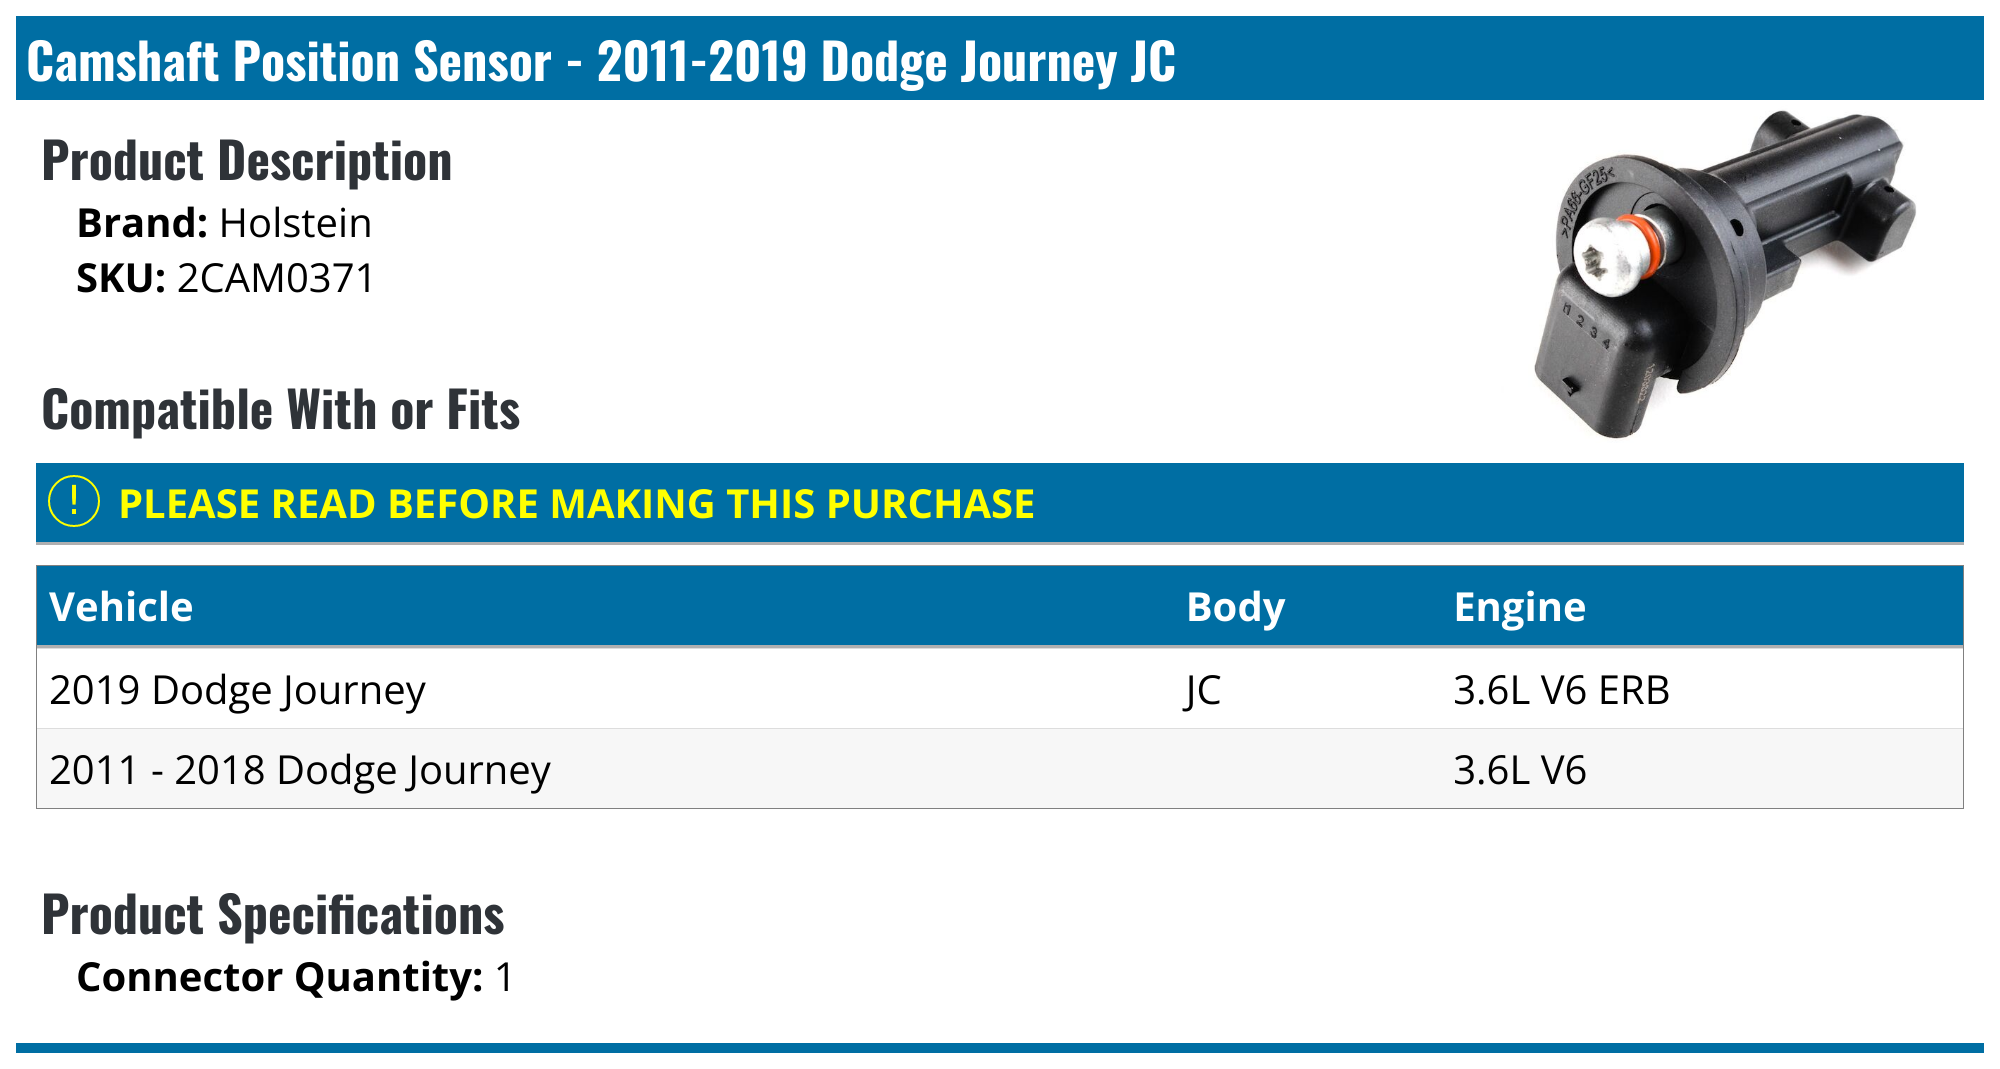Click the Engine column header

point(1519,607)
